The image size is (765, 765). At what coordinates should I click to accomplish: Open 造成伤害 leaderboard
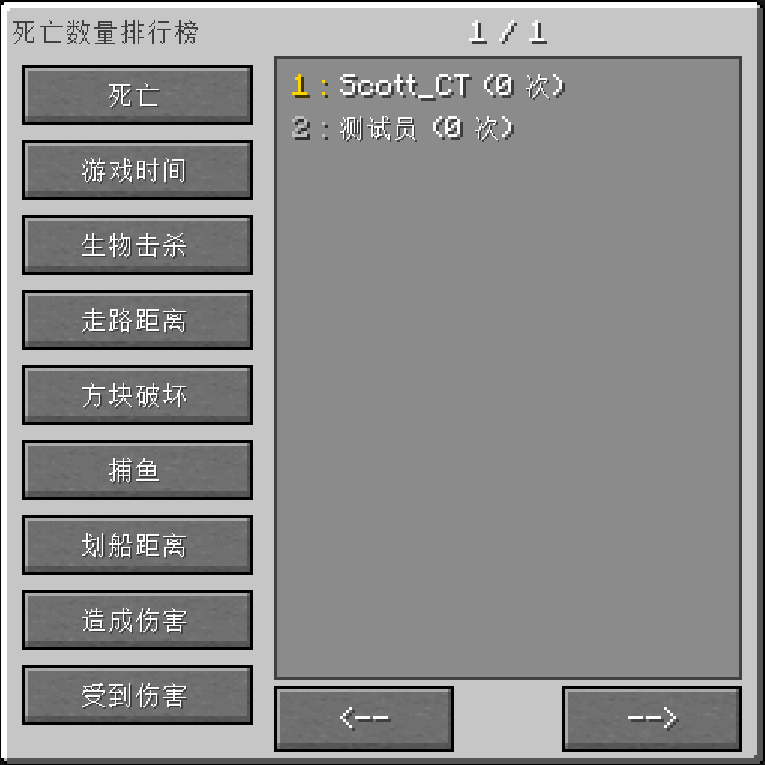point(137,620)
